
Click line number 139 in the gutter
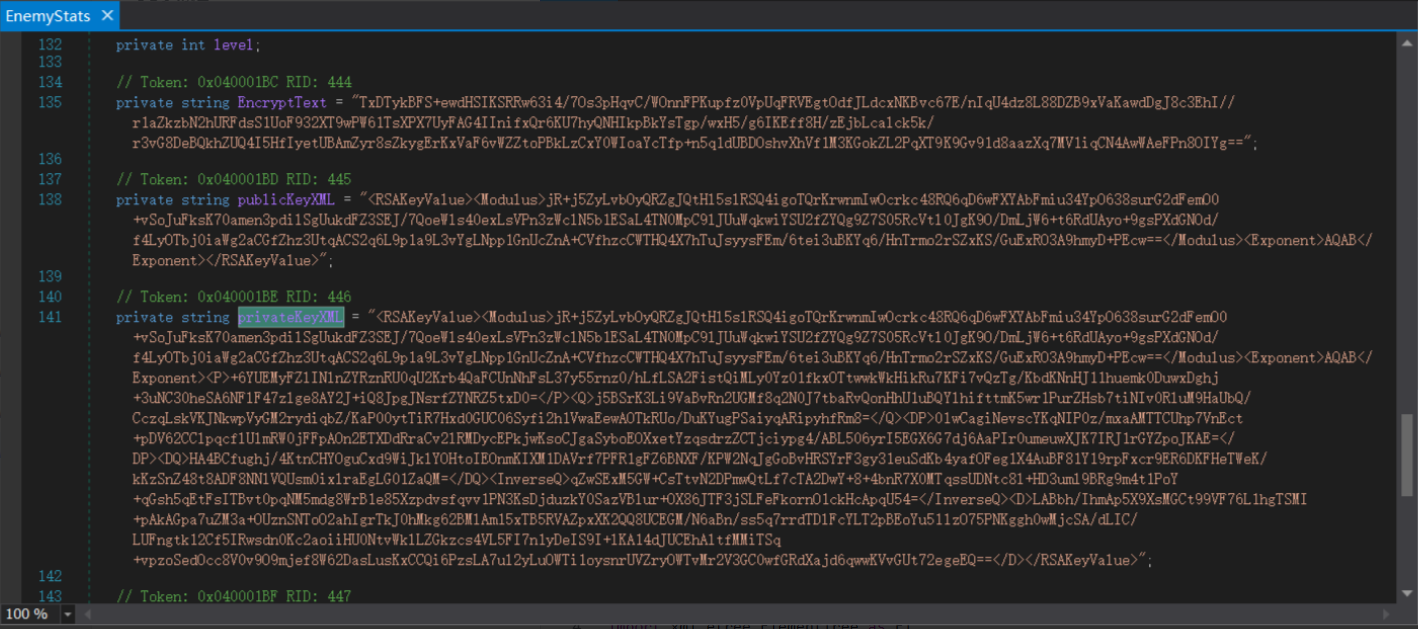pyautogui.click(x=50, y=276)
